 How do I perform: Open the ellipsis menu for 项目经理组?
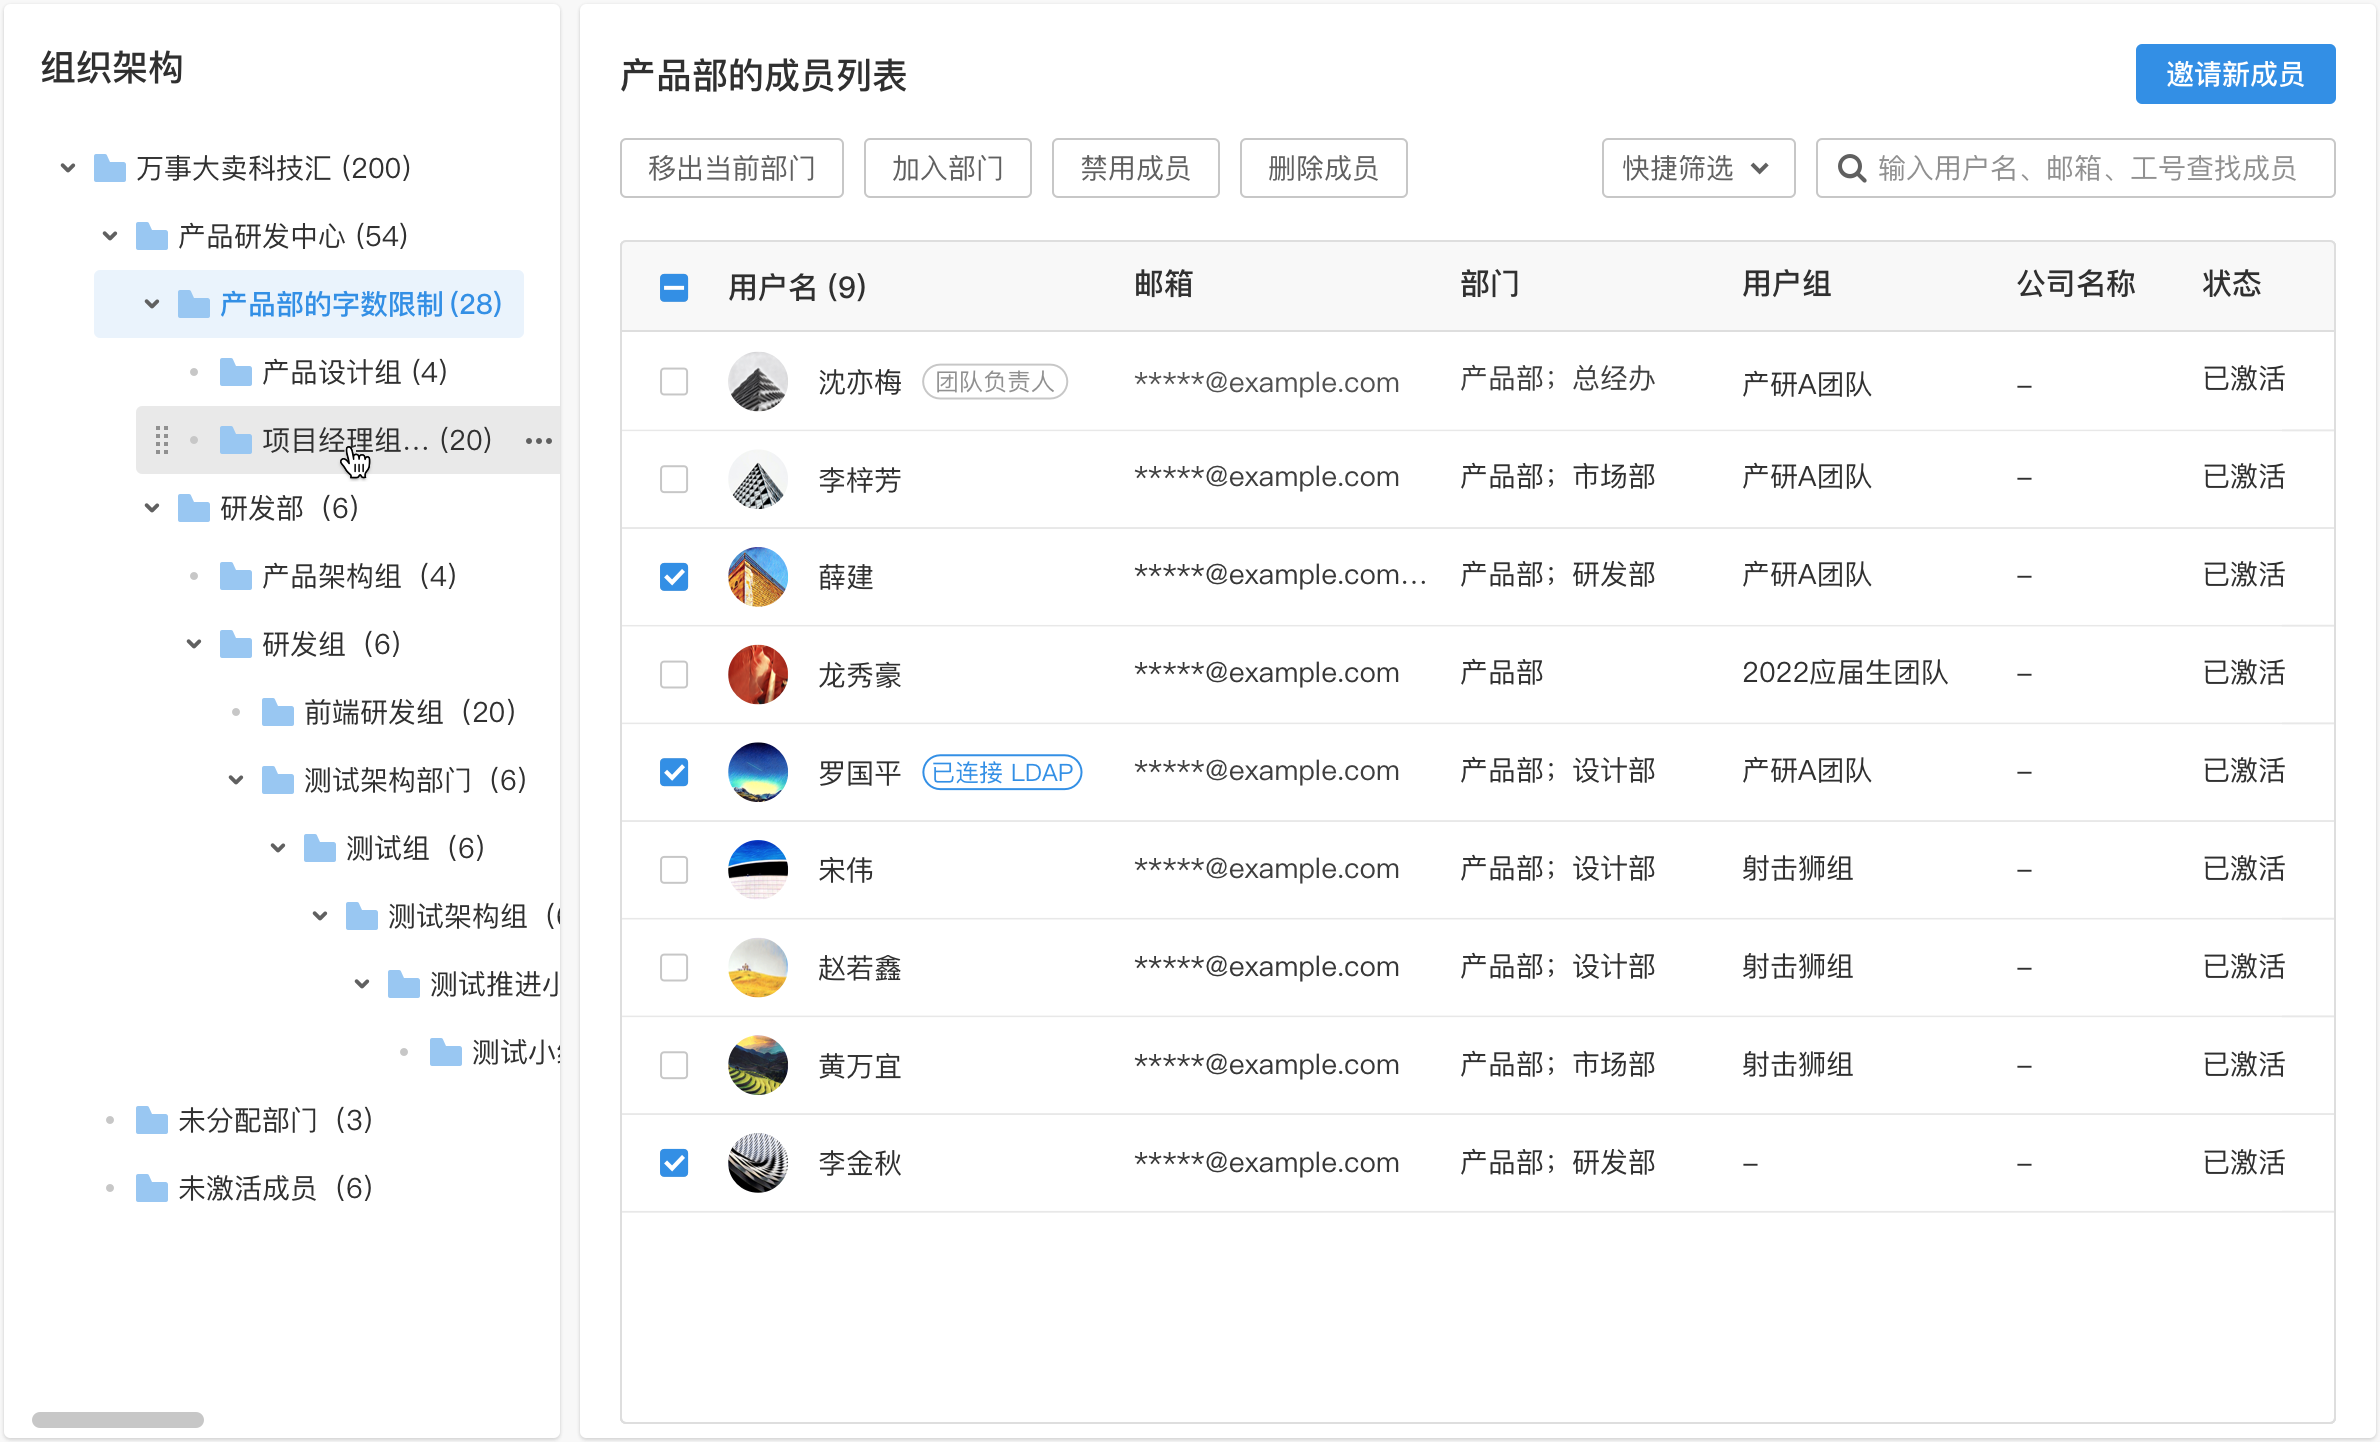(538, 440)
